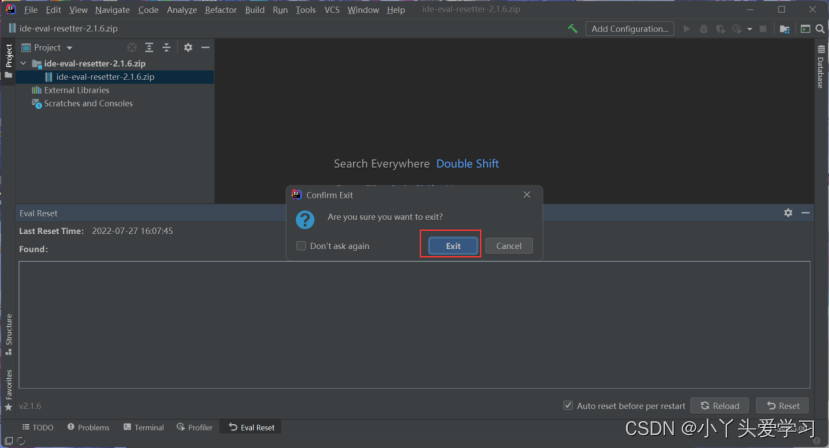Toggle Auto reset before per restart checkbox

click(568, 406)
